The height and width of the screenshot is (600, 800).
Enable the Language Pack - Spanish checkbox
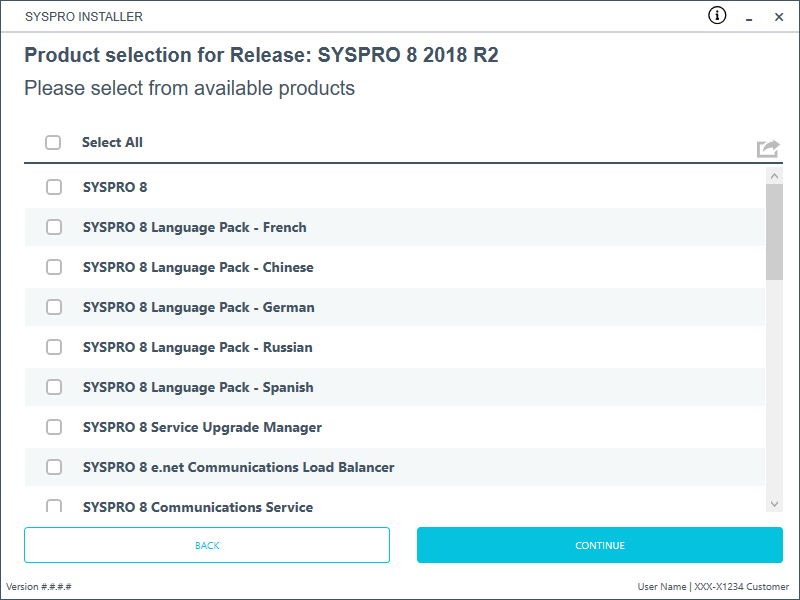pyautogui.click(x=54, y=387)
